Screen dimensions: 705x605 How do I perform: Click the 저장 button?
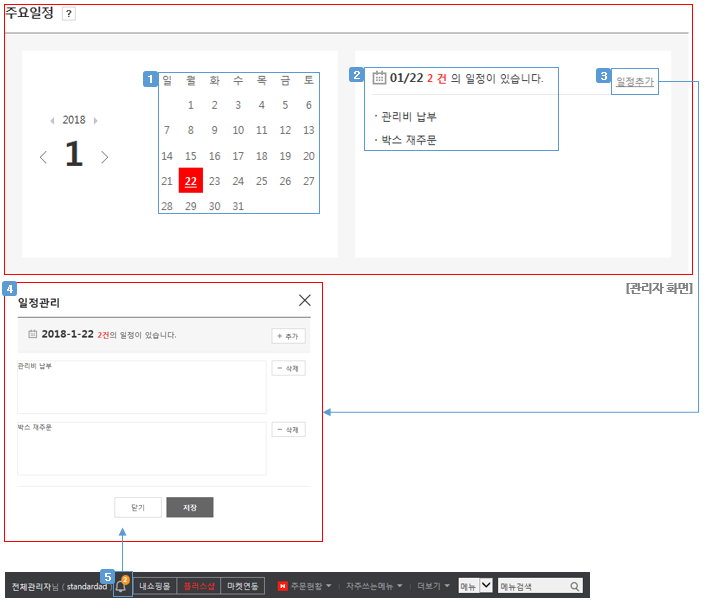point(190,507)
